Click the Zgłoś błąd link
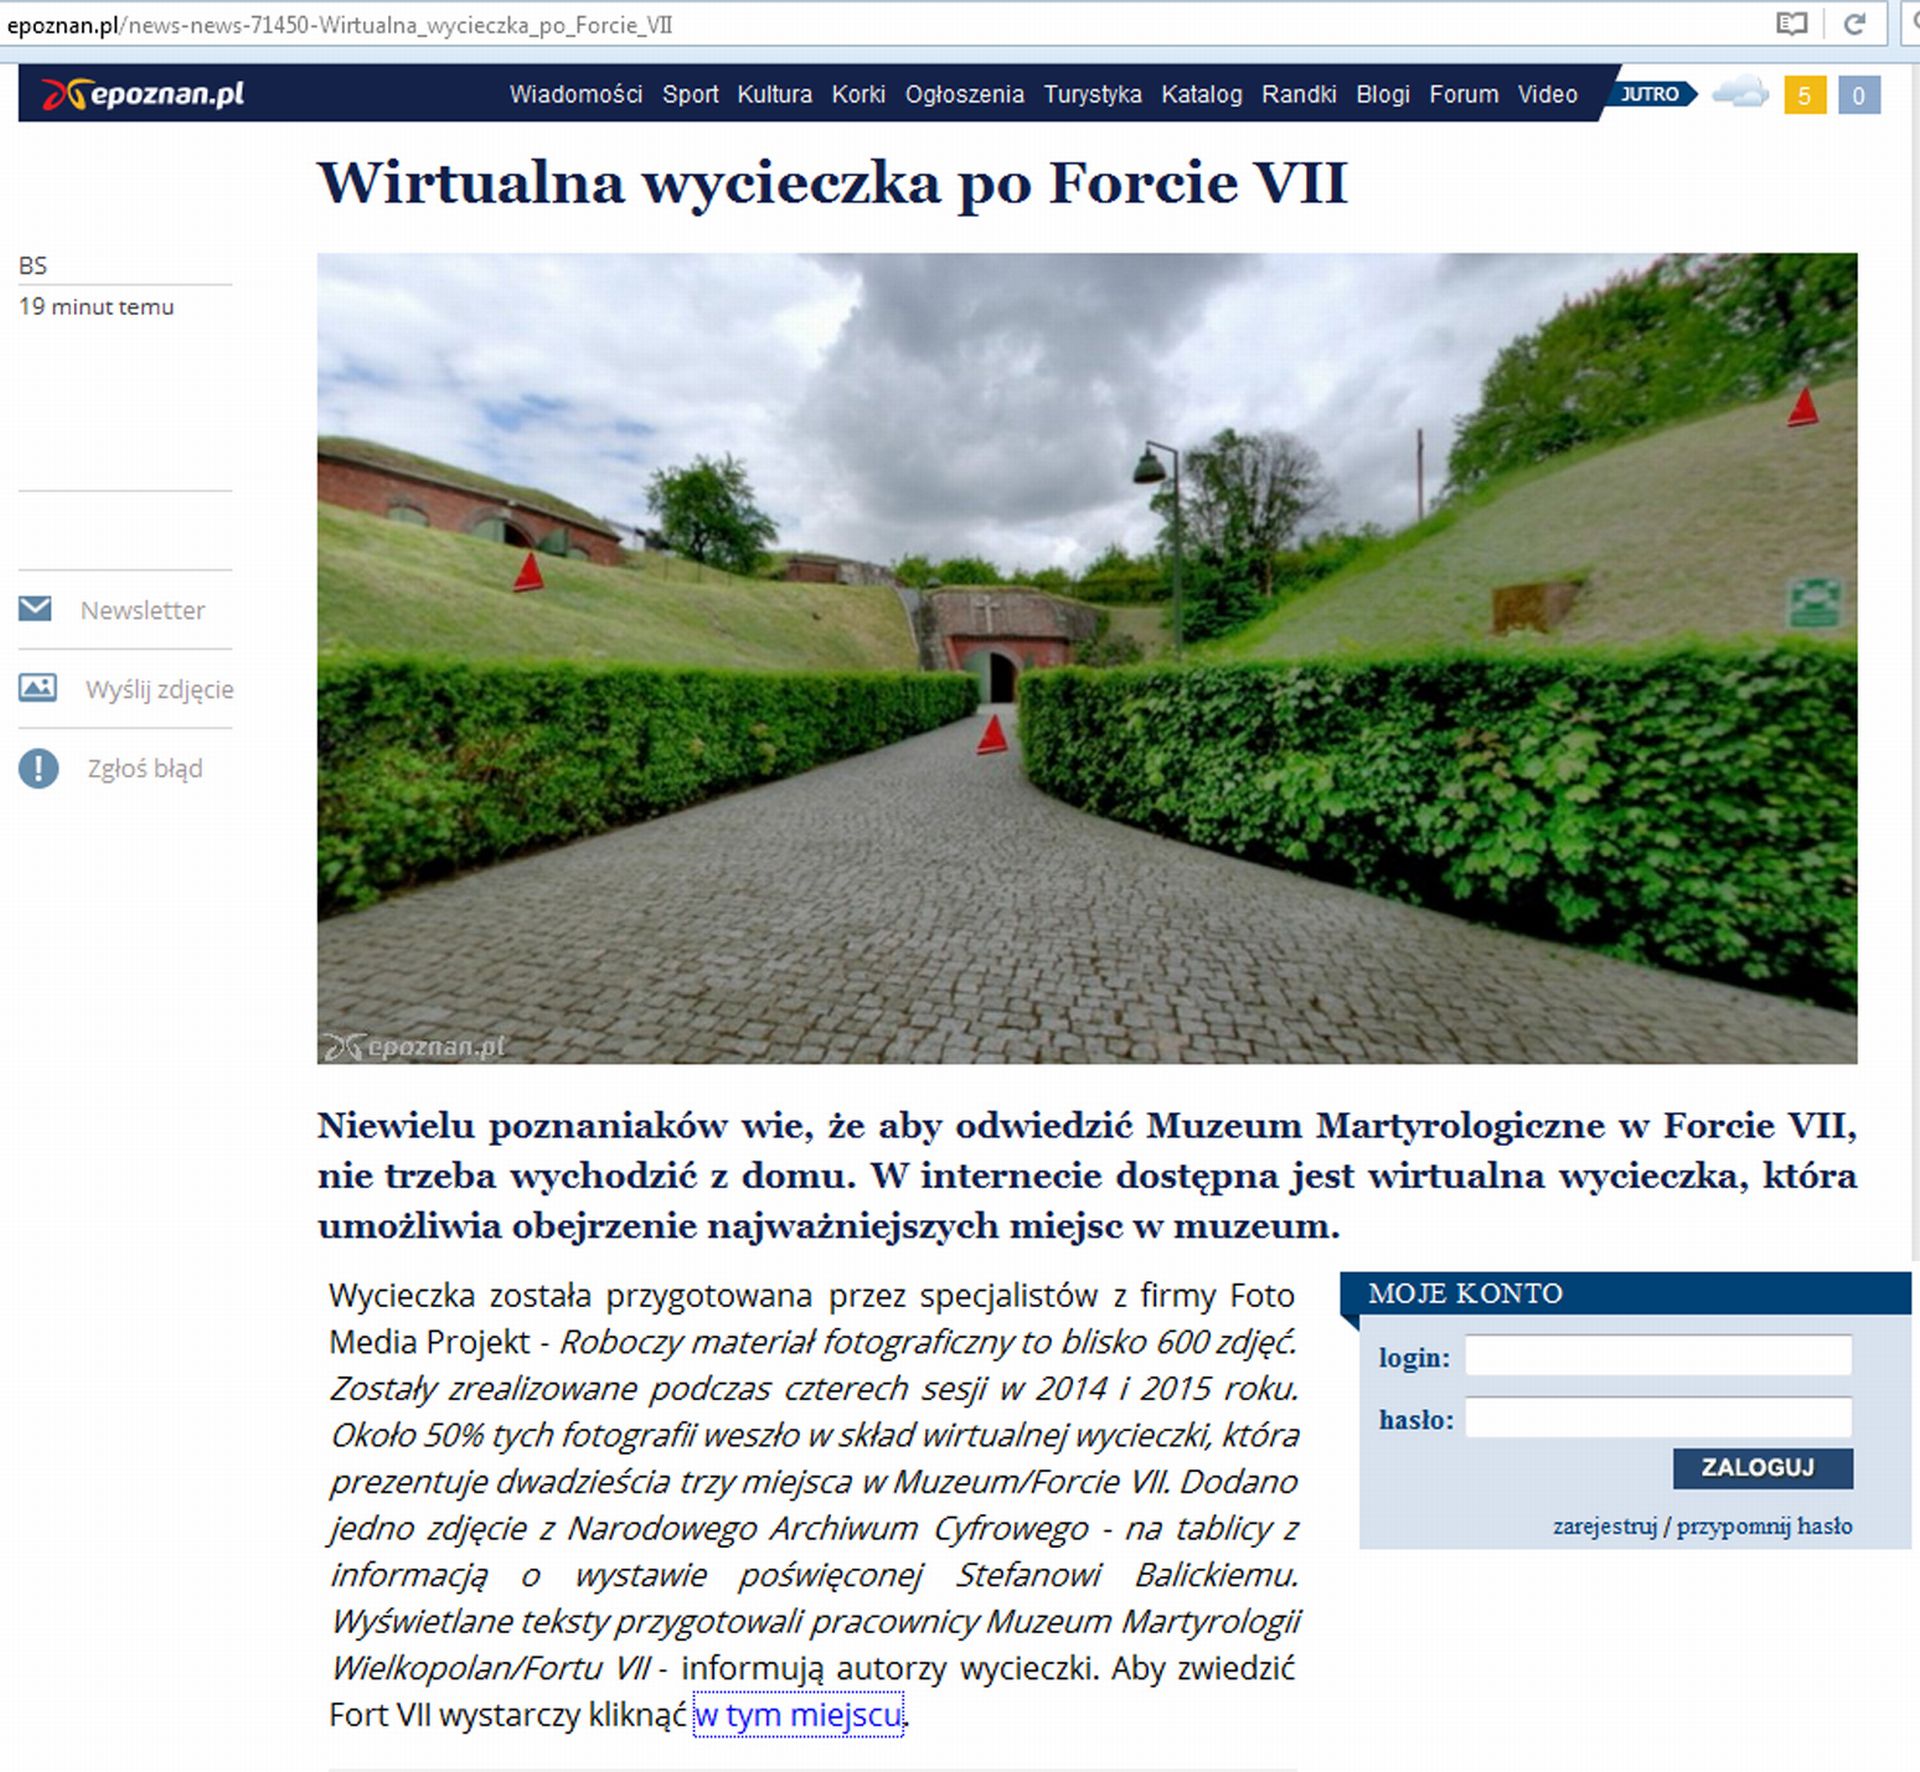Viewport: 1920px width, 1772px height. (x=145, y=768)
